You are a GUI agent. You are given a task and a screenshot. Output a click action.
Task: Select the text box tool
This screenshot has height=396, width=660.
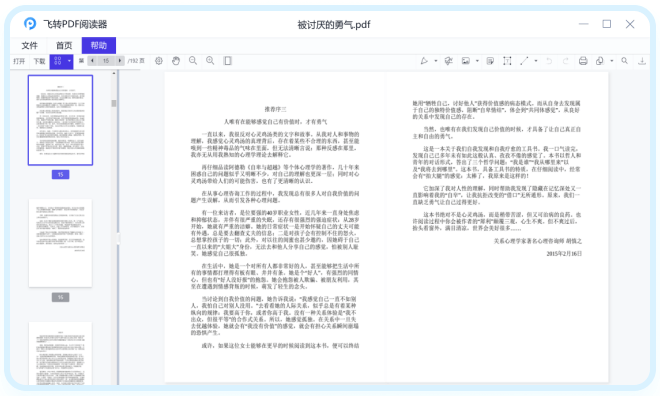click(507, 61)
